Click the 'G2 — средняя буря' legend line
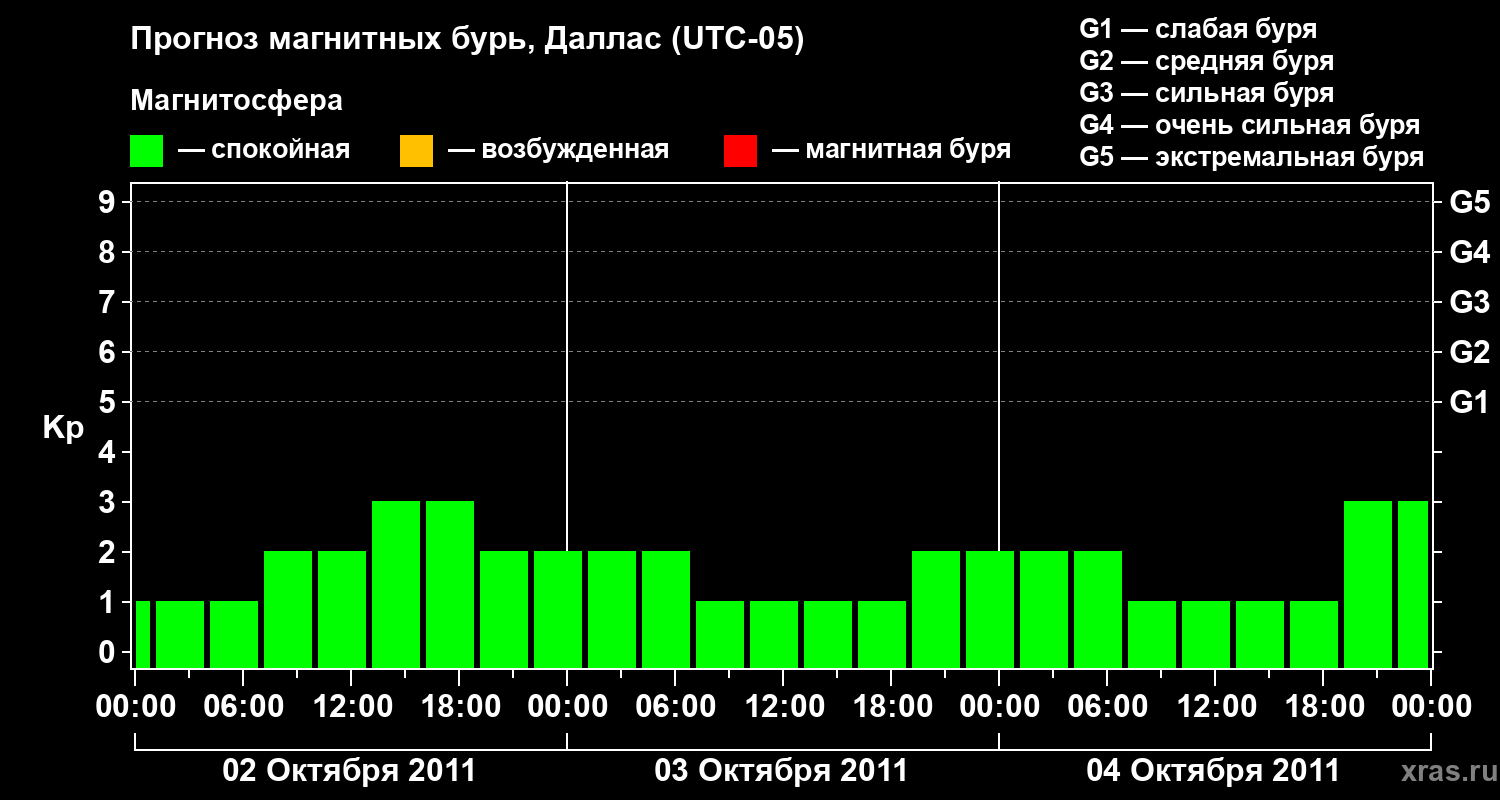1500x800 pixels. click(x=1207, y=61)
